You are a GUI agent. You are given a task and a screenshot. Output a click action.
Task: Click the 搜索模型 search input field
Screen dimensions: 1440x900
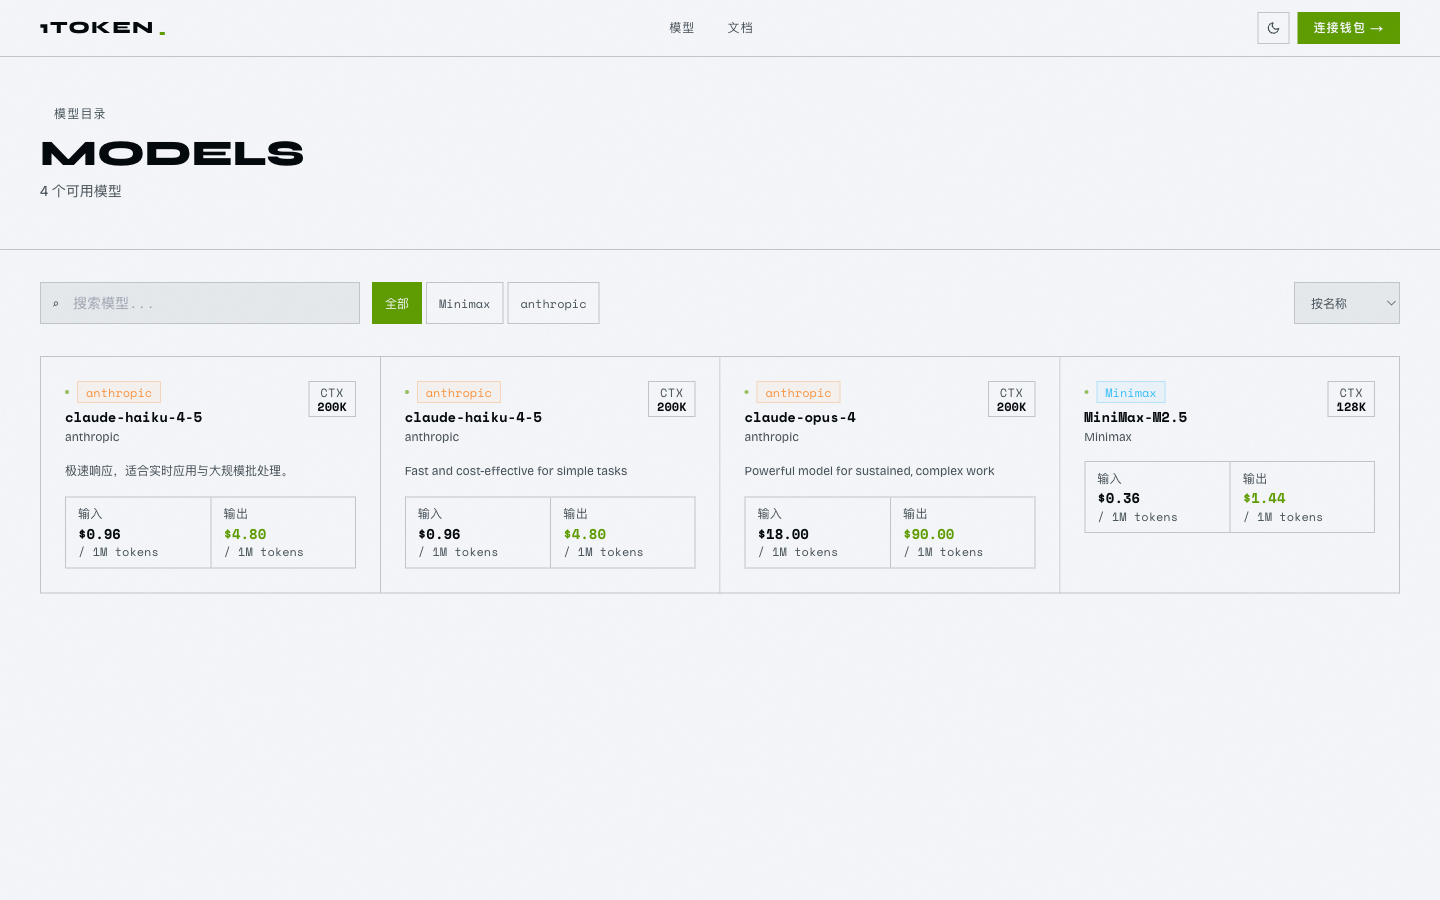(200, 302)
